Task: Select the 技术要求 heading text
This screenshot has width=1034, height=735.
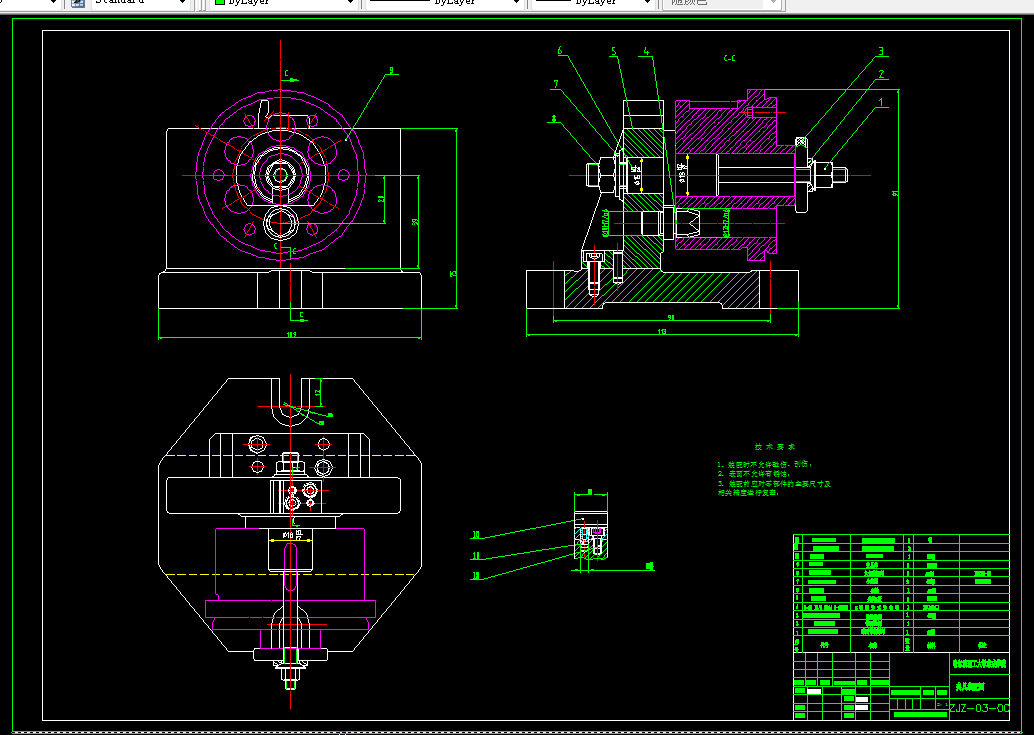Action: [775, 447]
